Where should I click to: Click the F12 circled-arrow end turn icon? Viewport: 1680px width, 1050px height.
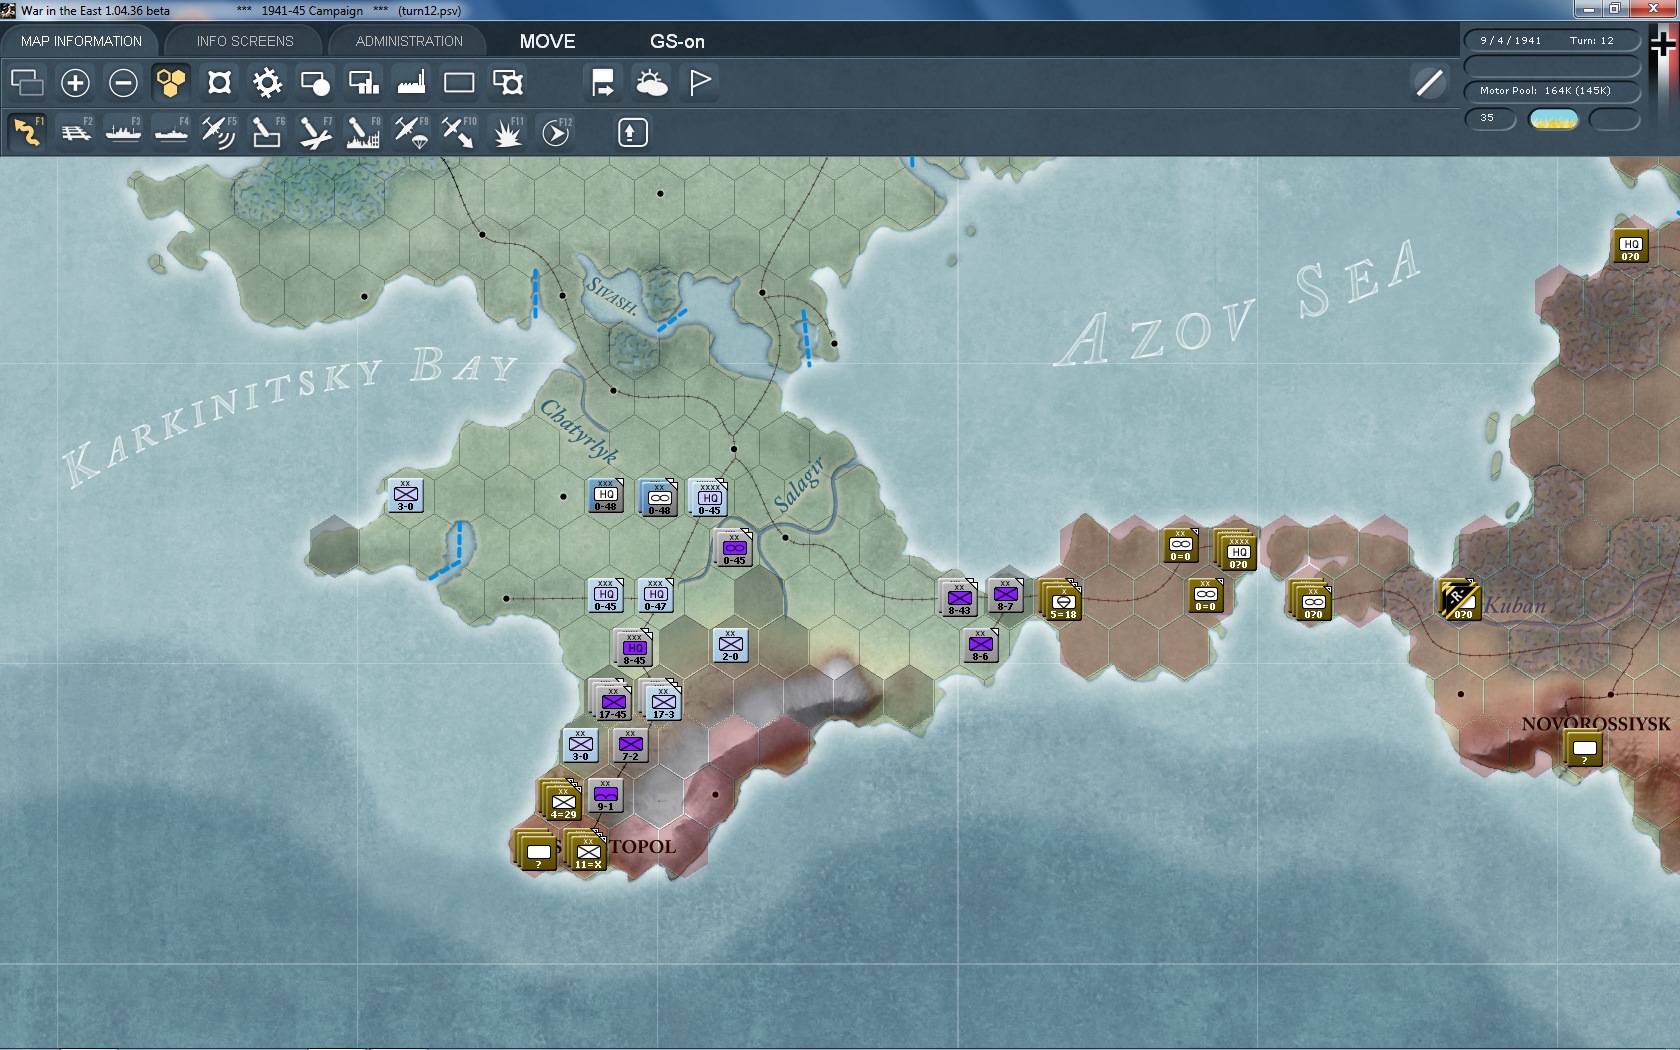556,132
